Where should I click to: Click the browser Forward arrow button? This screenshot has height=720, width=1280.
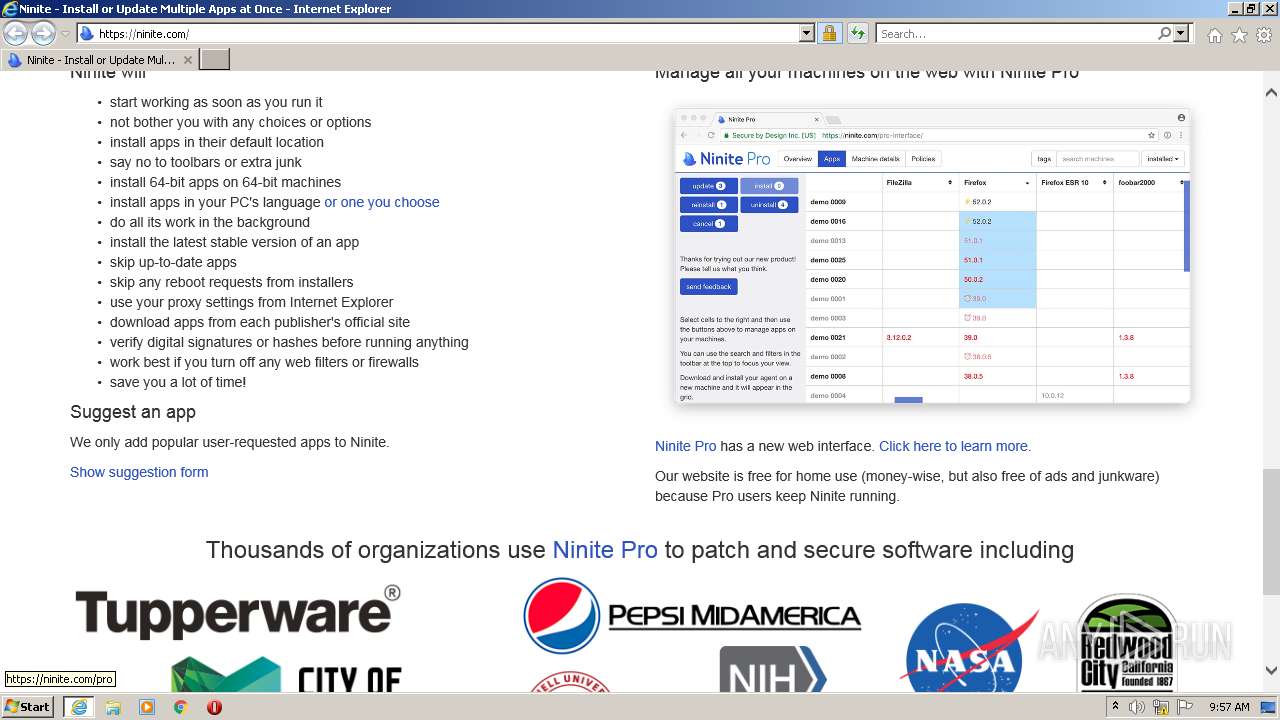43,34
